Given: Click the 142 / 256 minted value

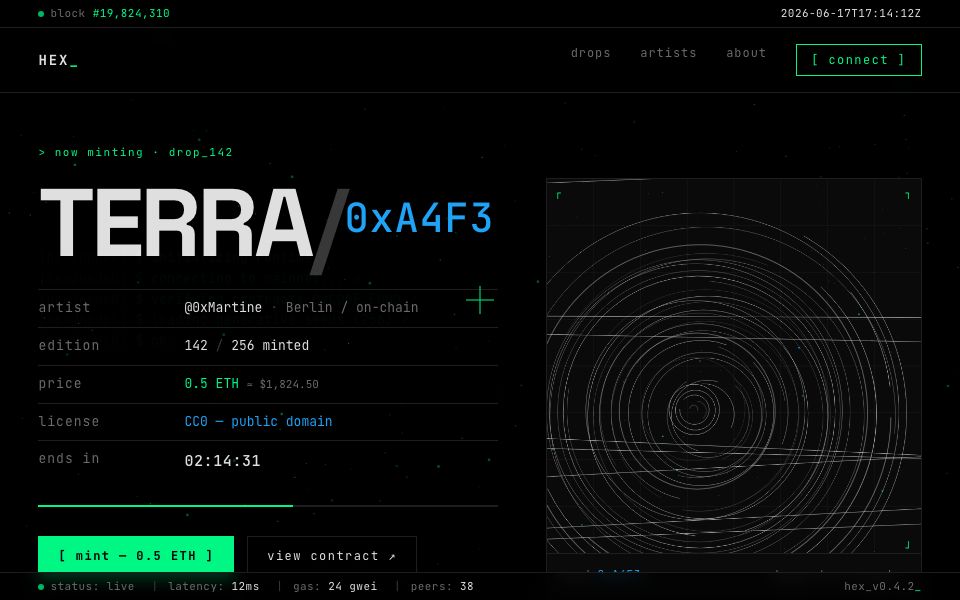Looking at the screenshot, I should coord(247,345).
